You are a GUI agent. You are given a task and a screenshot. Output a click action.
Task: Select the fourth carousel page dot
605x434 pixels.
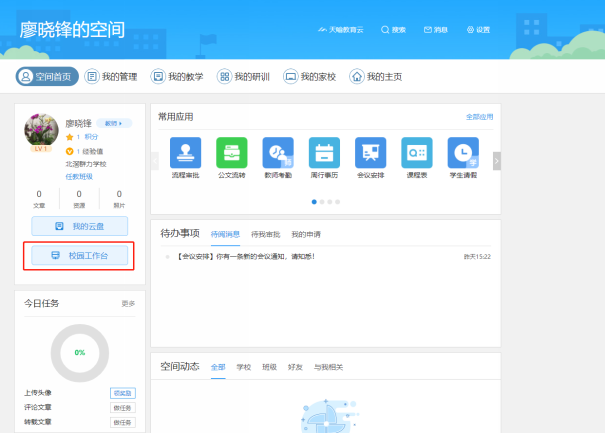click(x=337, y=202)
